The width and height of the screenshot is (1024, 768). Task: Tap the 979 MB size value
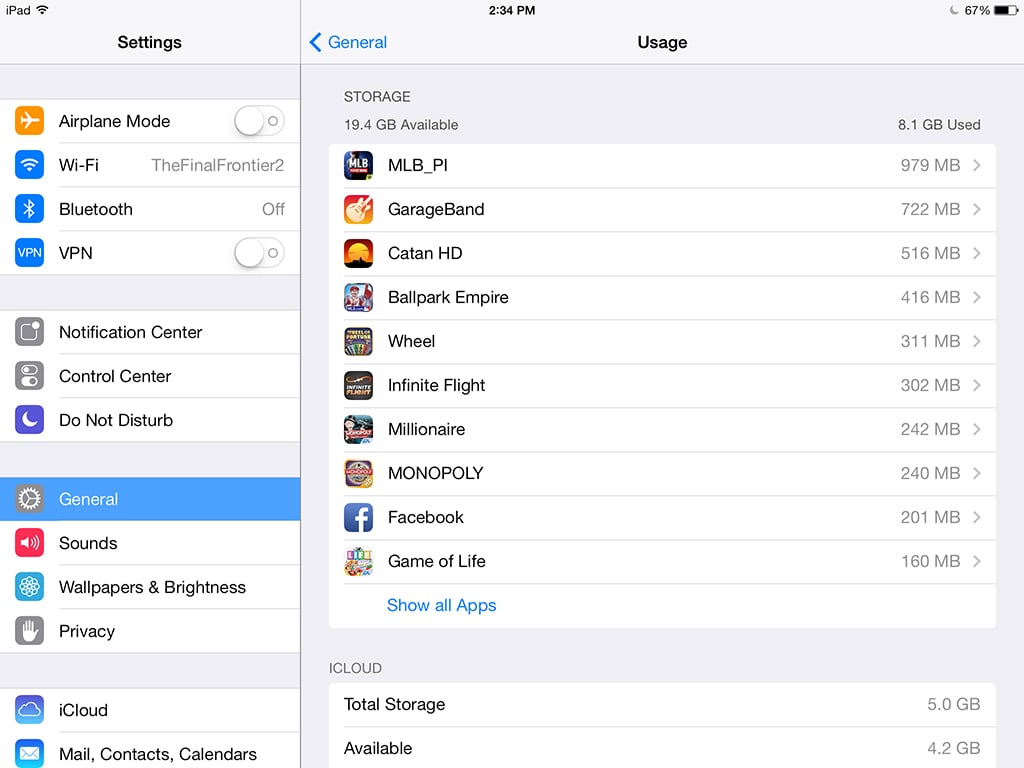click(x=930, y=165)
